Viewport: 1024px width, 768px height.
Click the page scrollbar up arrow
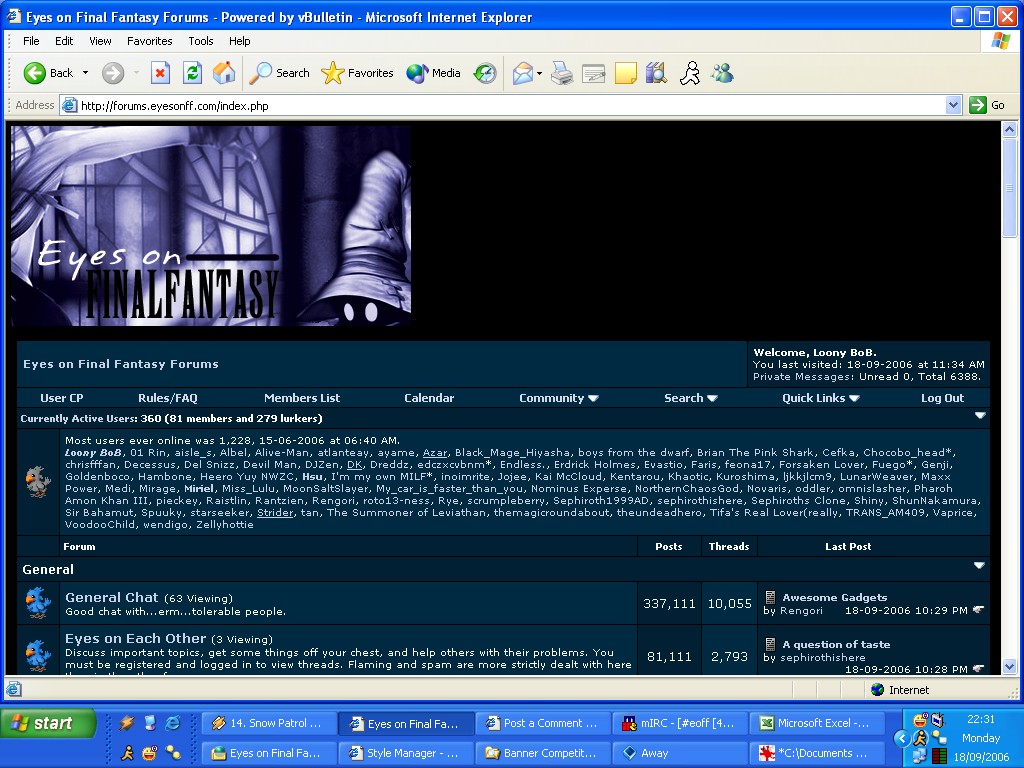(1010, 129)
